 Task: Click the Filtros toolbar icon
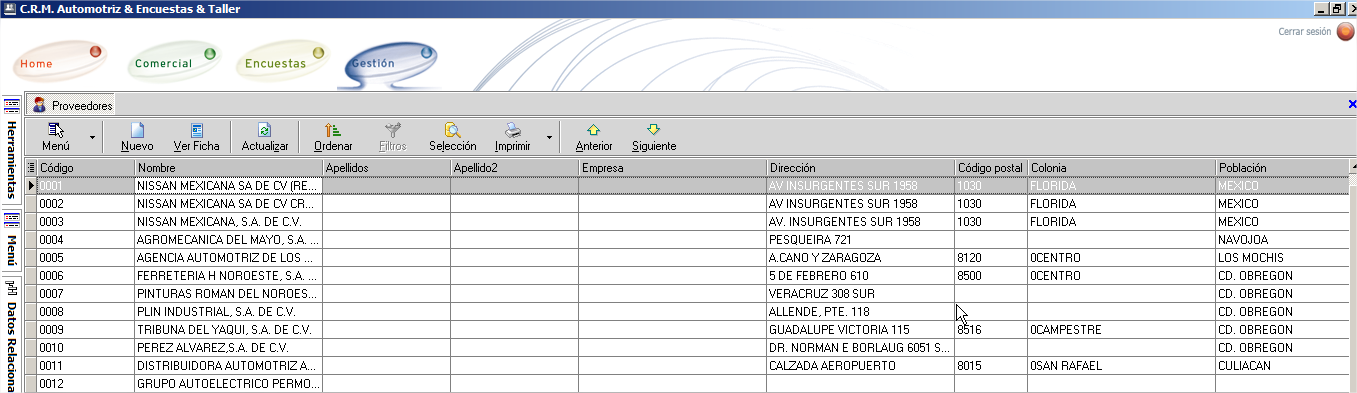(x=393, y=137)
